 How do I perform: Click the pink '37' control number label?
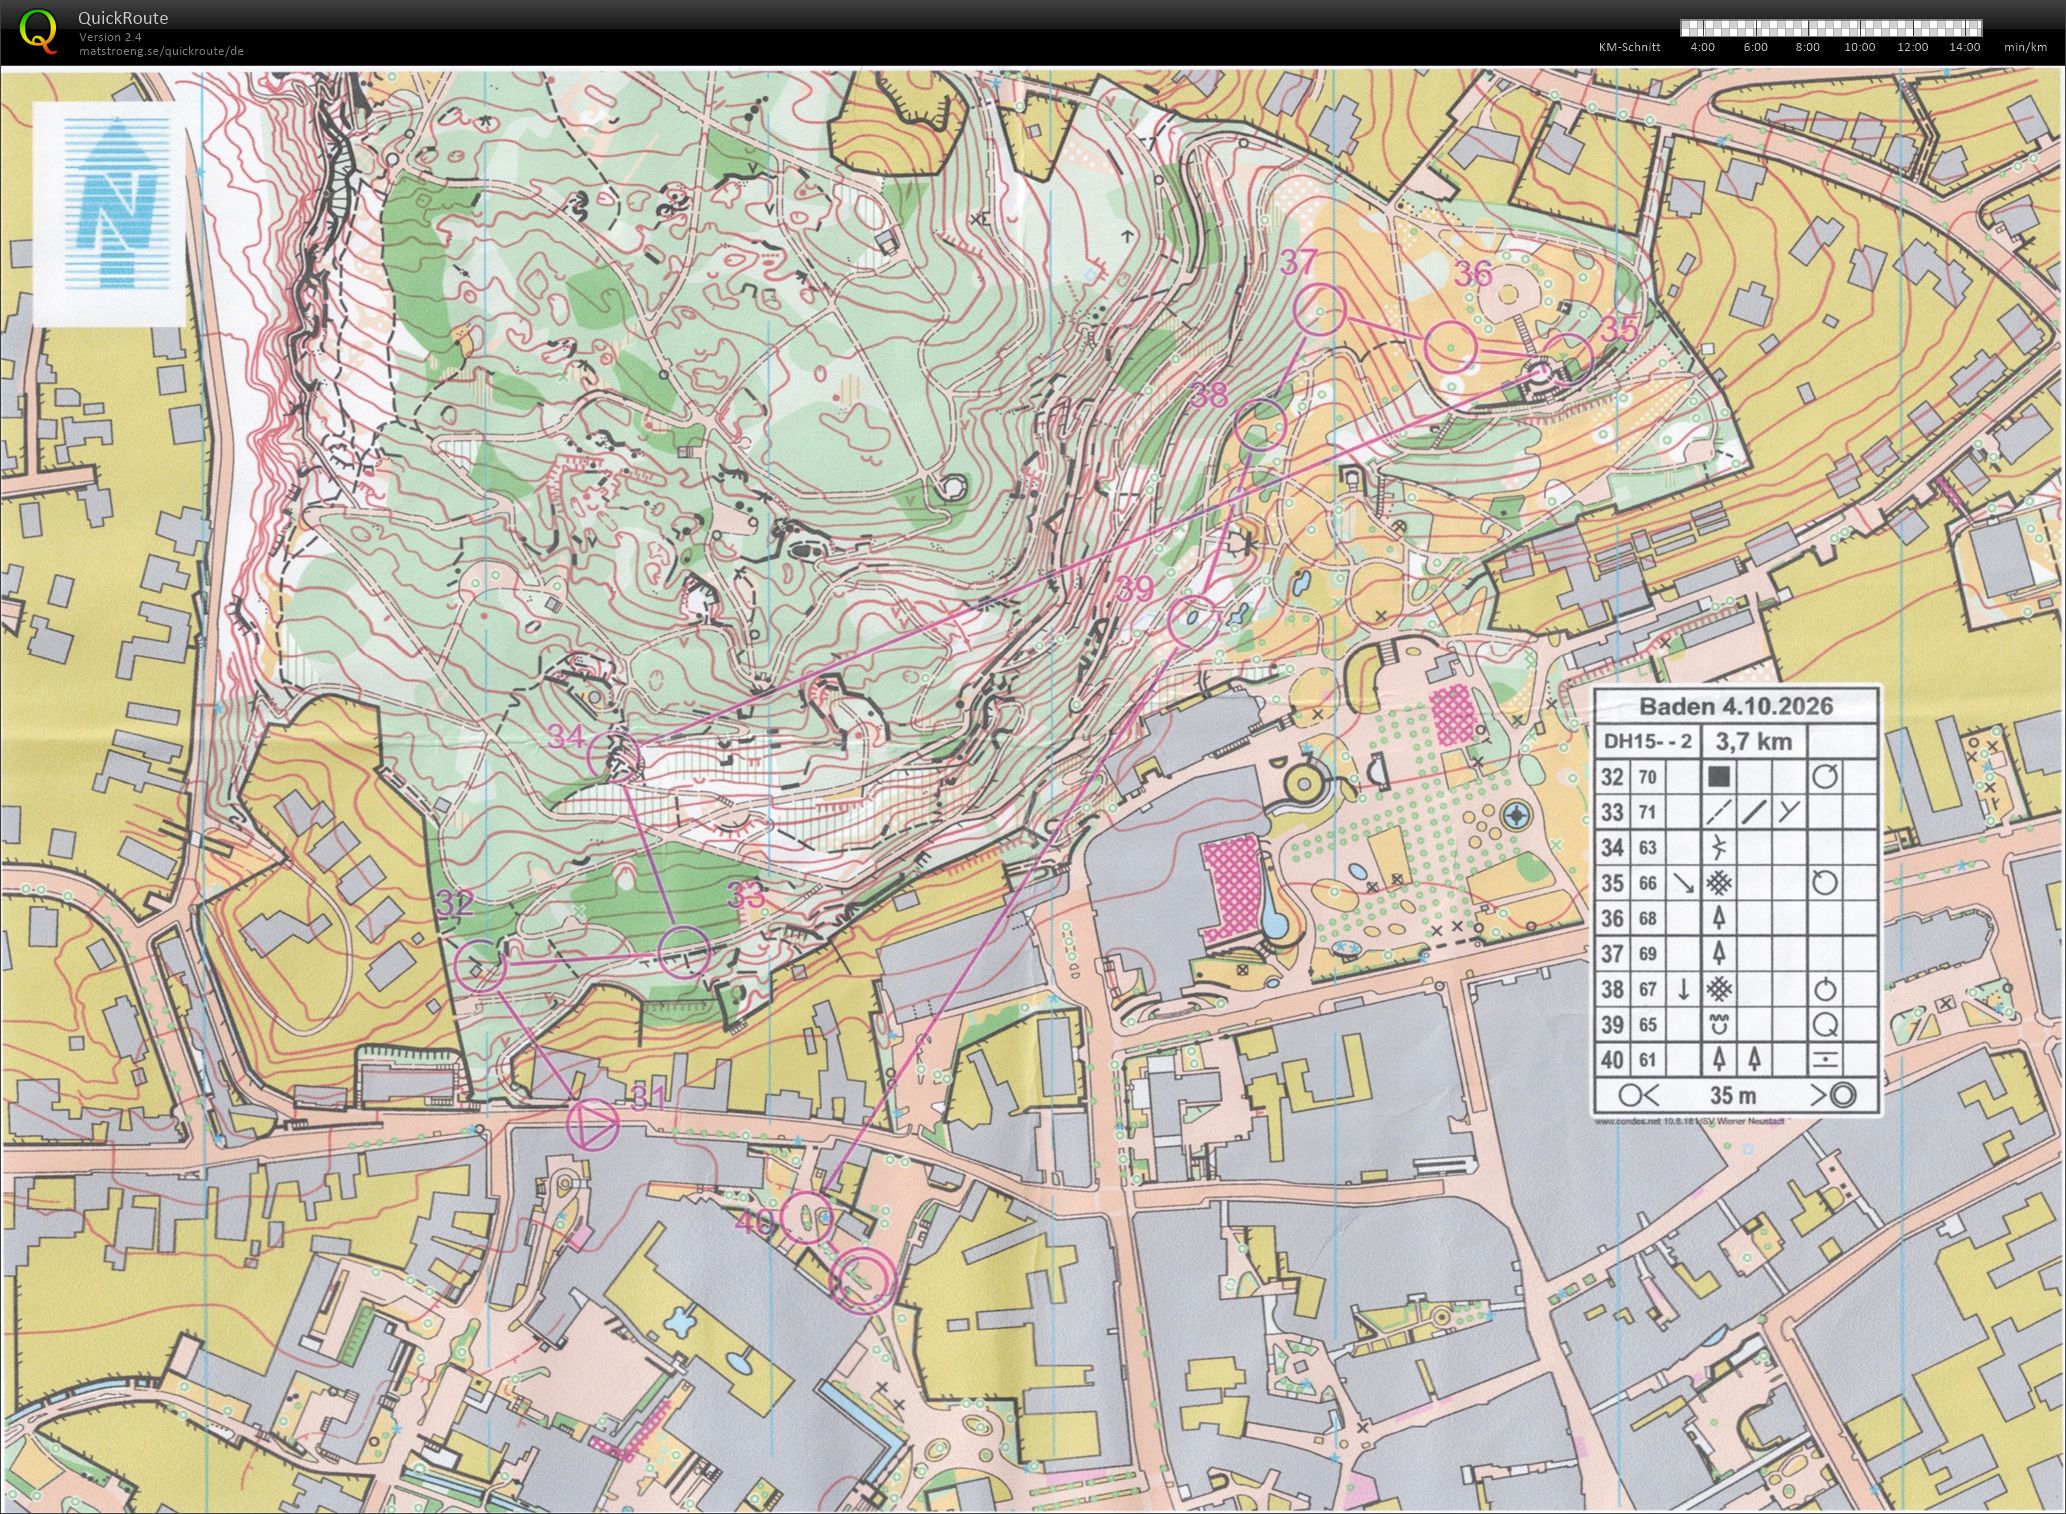click(x=1299, y=262)
